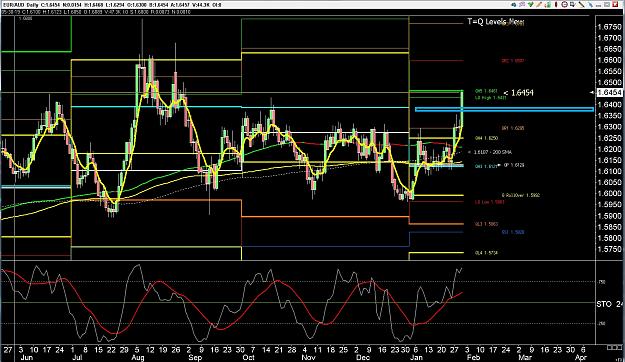The width and height of the screenshot is (625, 362).
Task: Click 1.6600 on the price axis
Action: (609, 60)
